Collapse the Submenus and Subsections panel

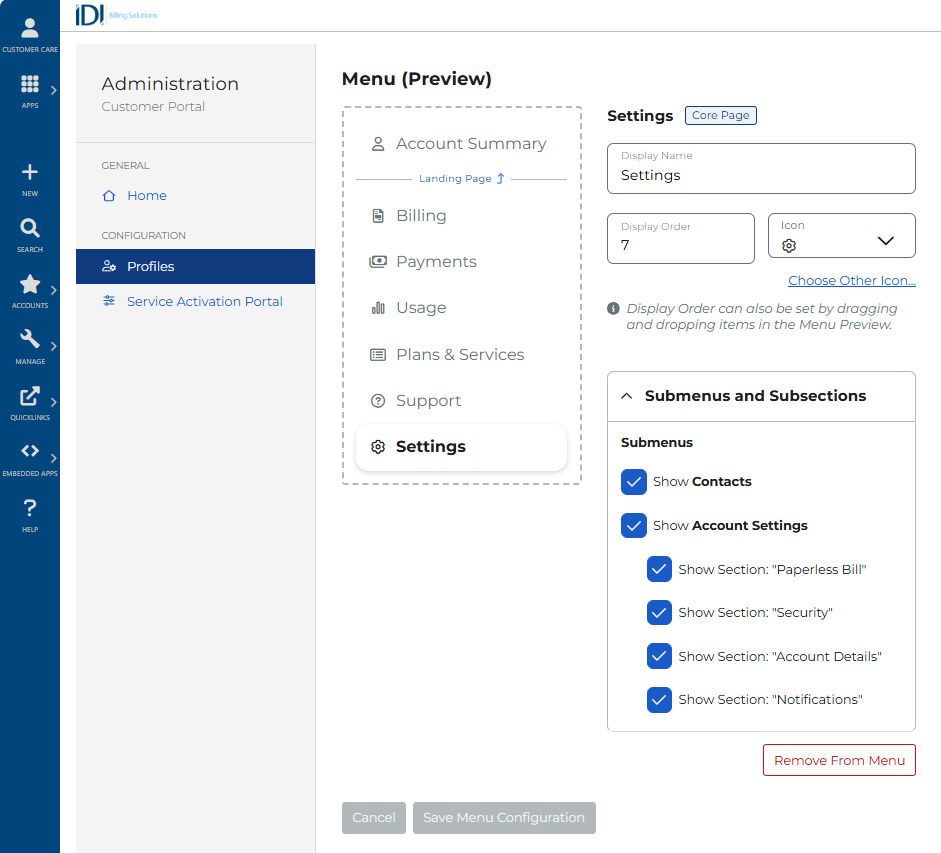(627, 395)
